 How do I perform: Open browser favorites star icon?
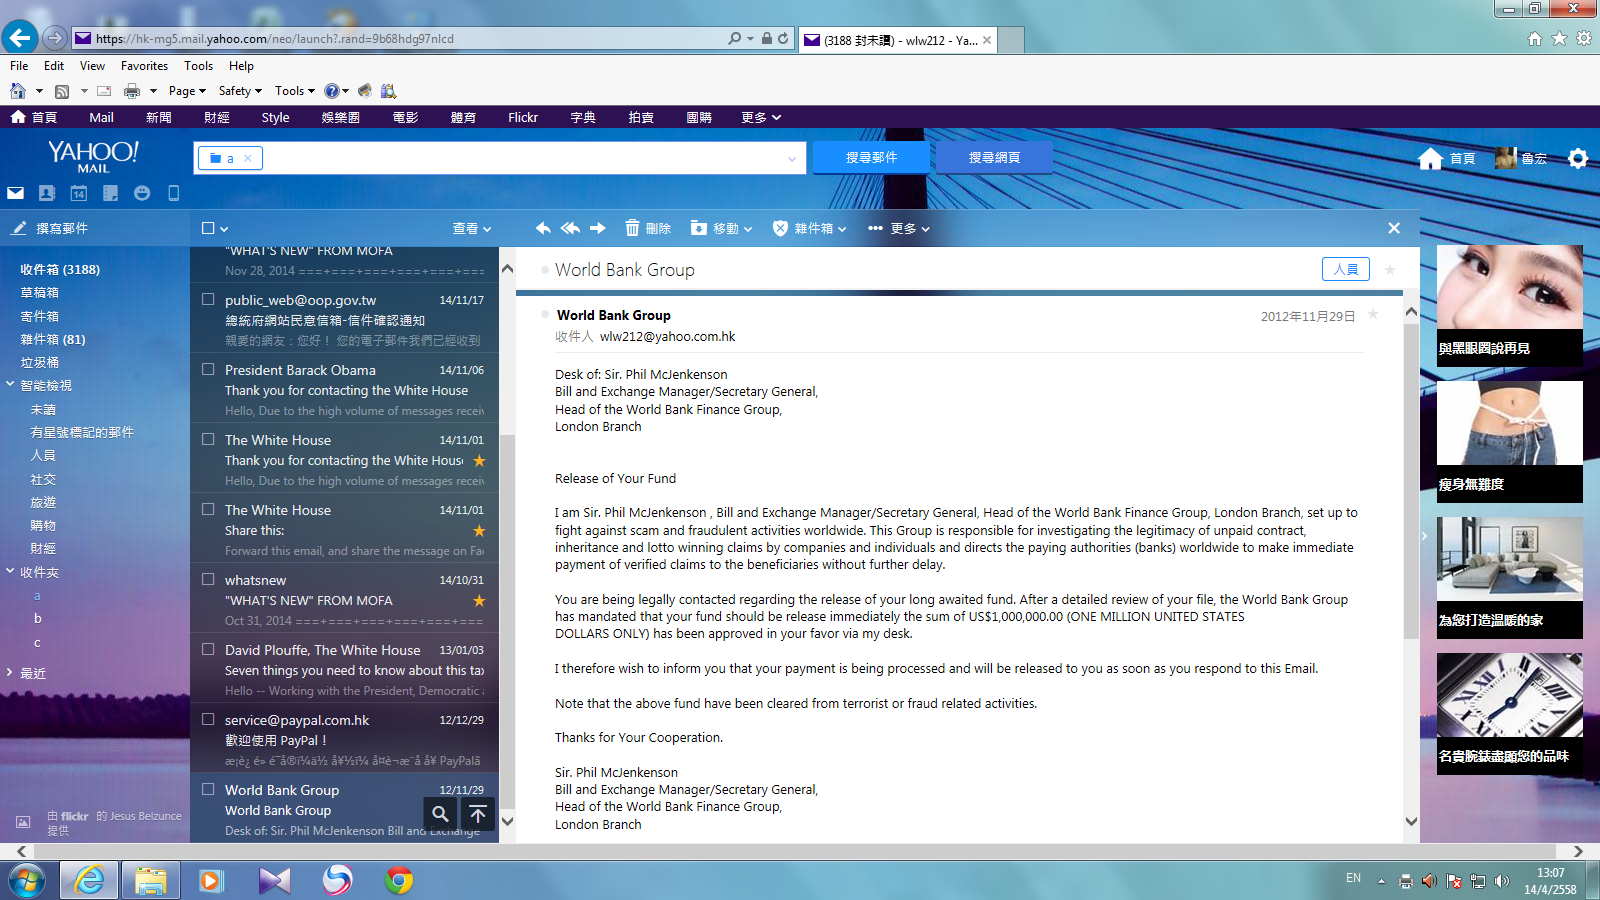coord(1560,39)
